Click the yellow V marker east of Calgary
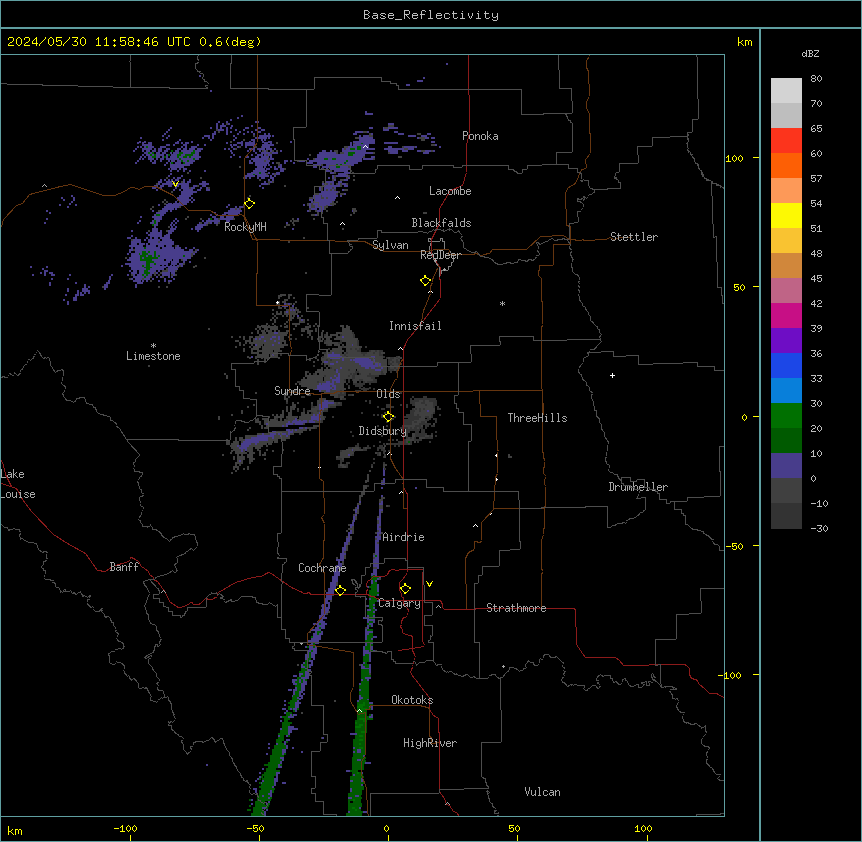Viewport: 862px width, 842px height. click(429, 584)
